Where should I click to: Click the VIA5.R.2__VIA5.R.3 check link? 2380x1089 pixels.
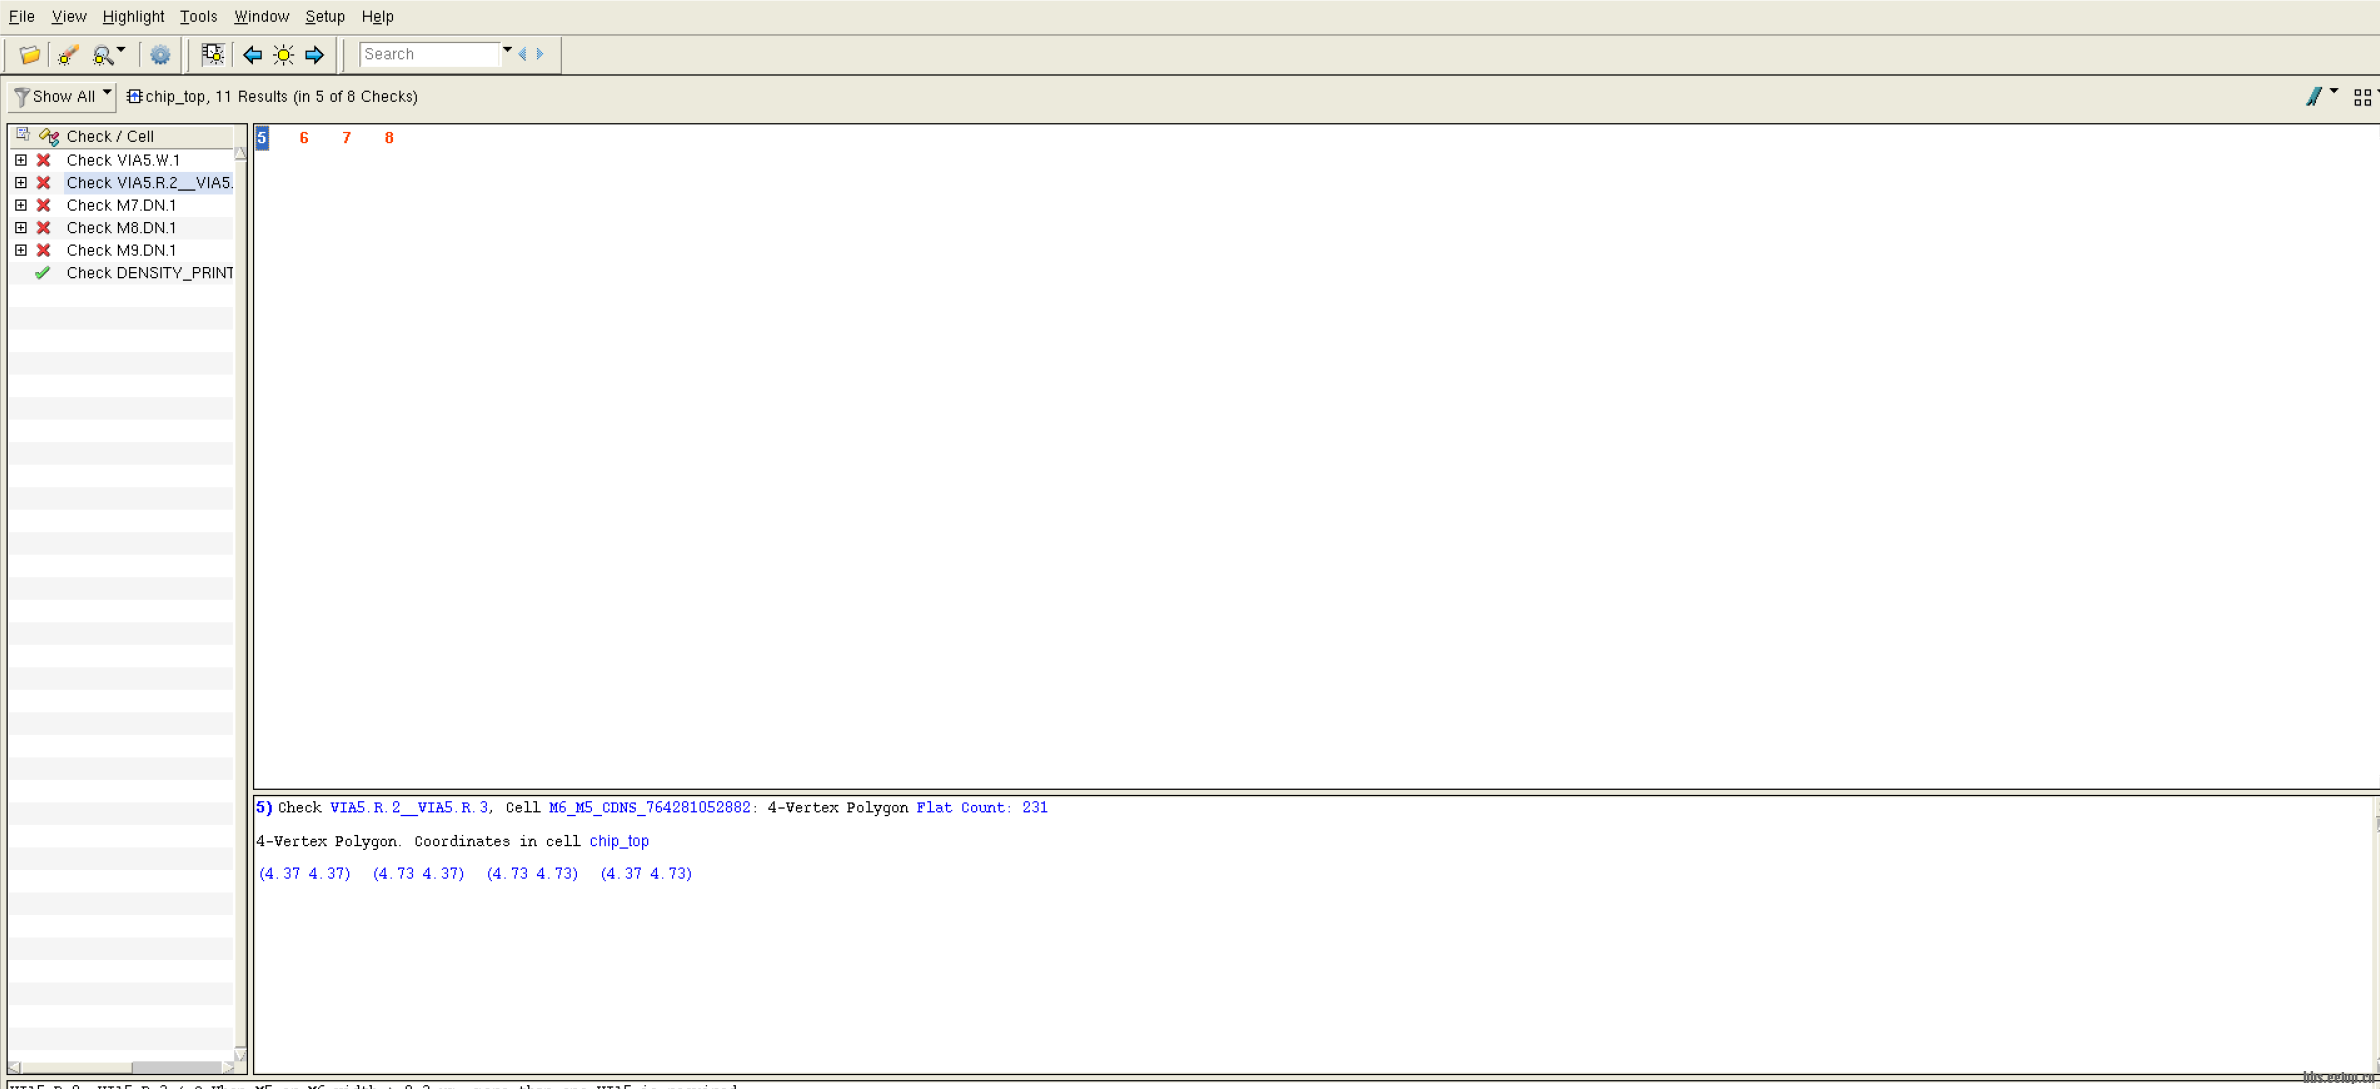point(409,808)
